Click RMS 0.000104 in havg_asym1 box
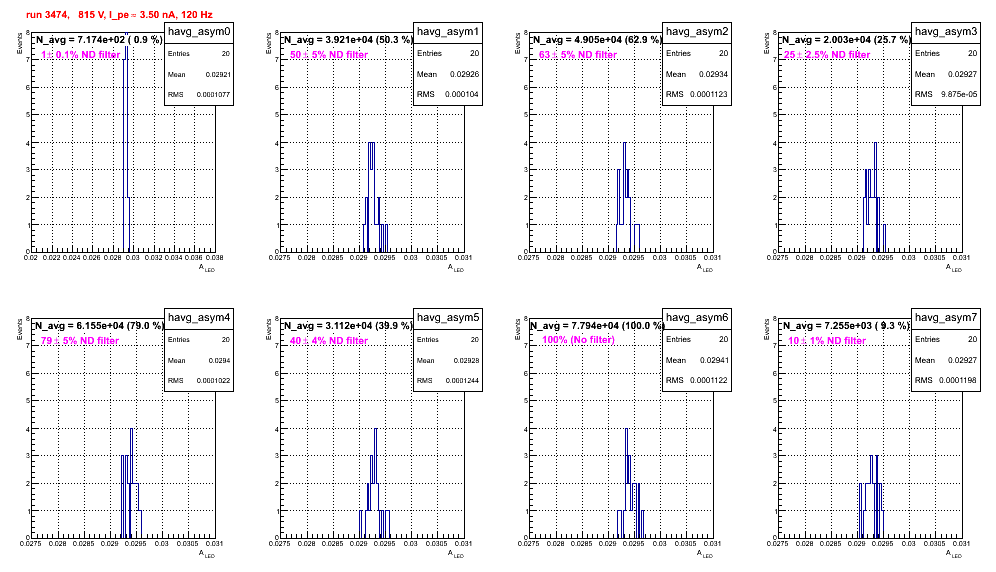Image resolution: width=996 pixels, height=572 pixels. 448,95
